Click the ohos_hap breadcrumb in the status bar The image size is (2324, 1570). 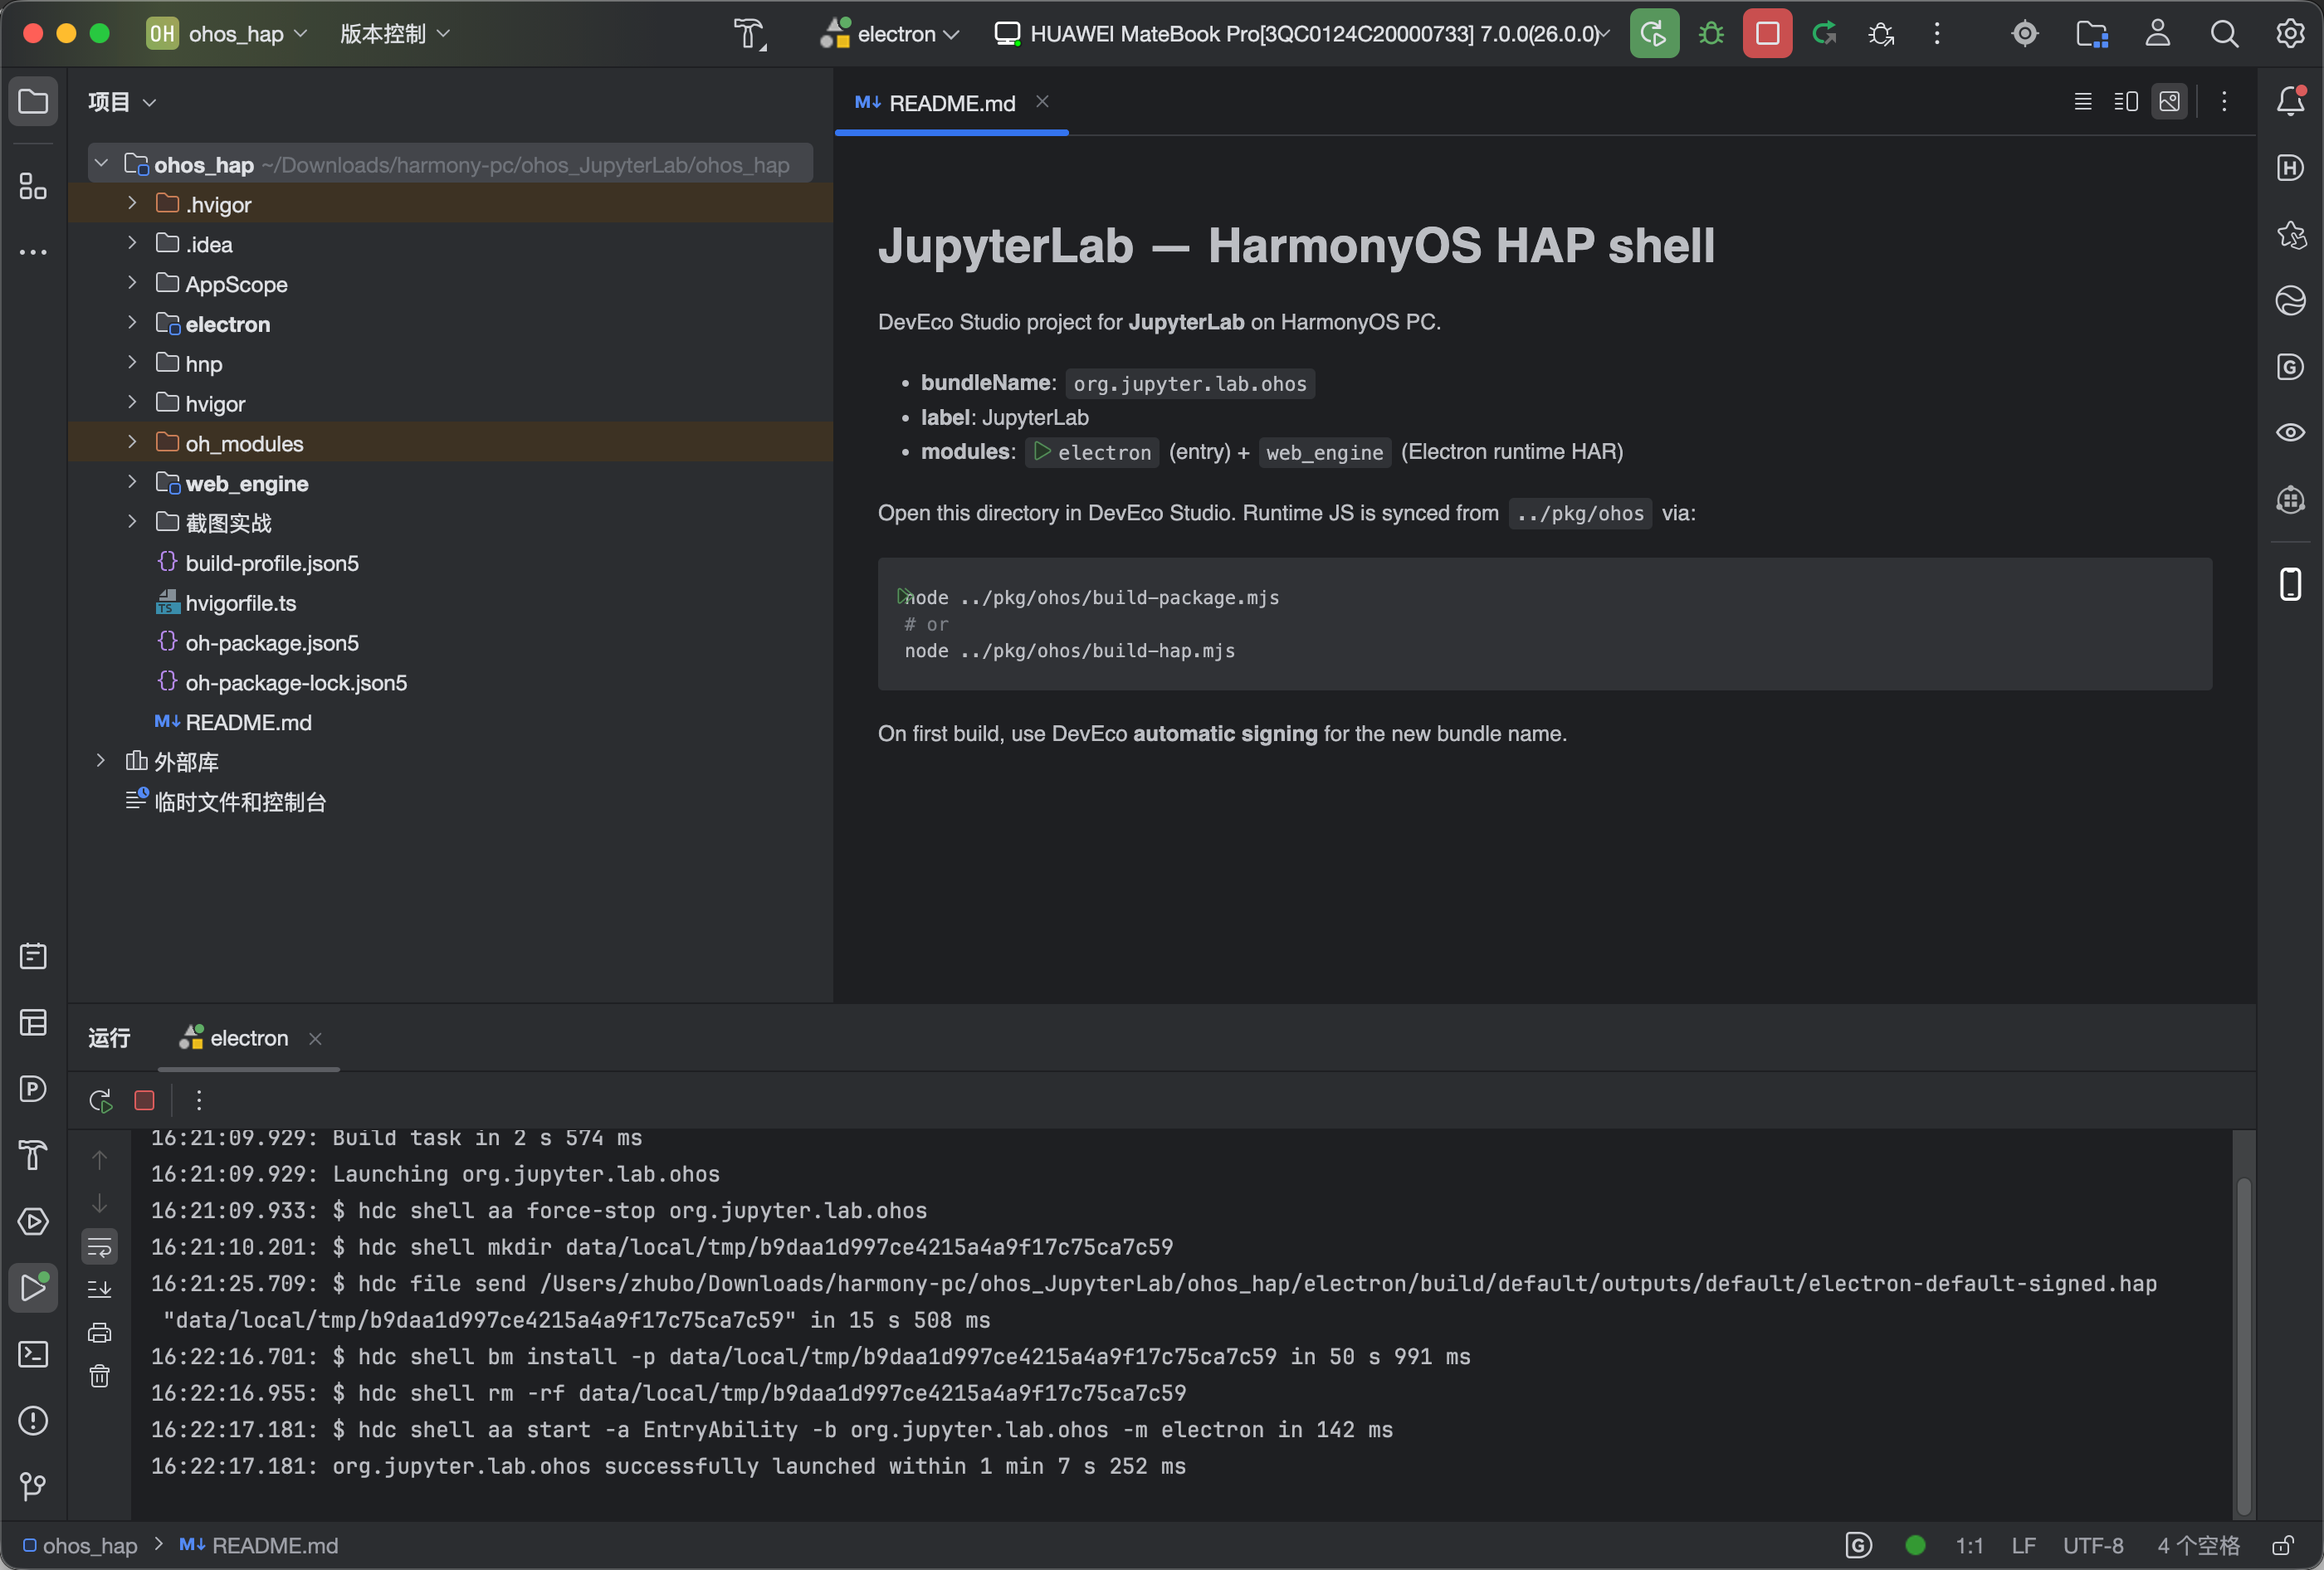(x=80, y=1546)
